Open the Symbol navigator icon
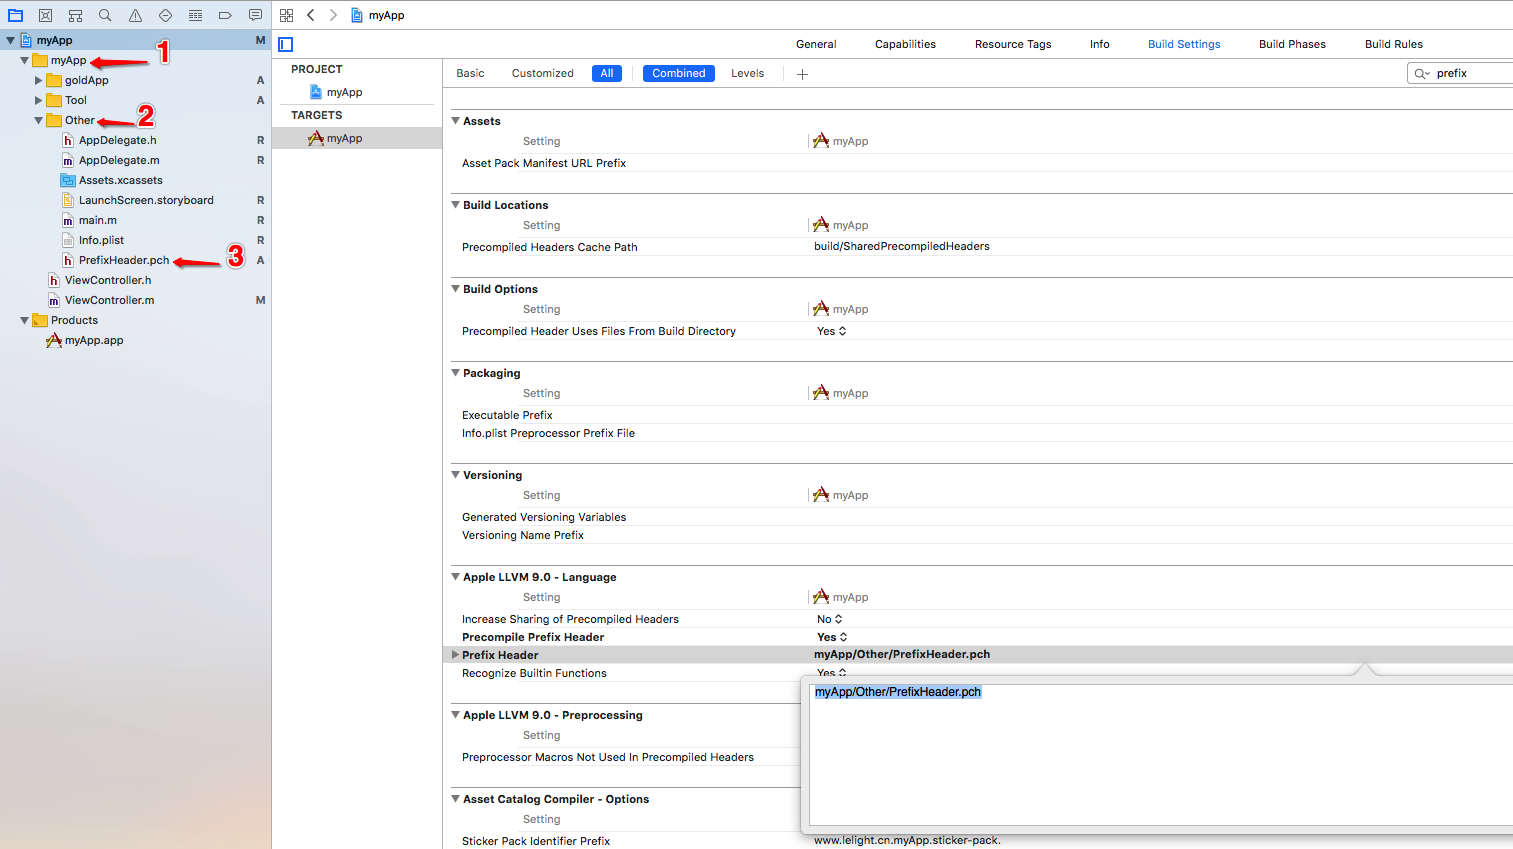 tap(75, 15)
